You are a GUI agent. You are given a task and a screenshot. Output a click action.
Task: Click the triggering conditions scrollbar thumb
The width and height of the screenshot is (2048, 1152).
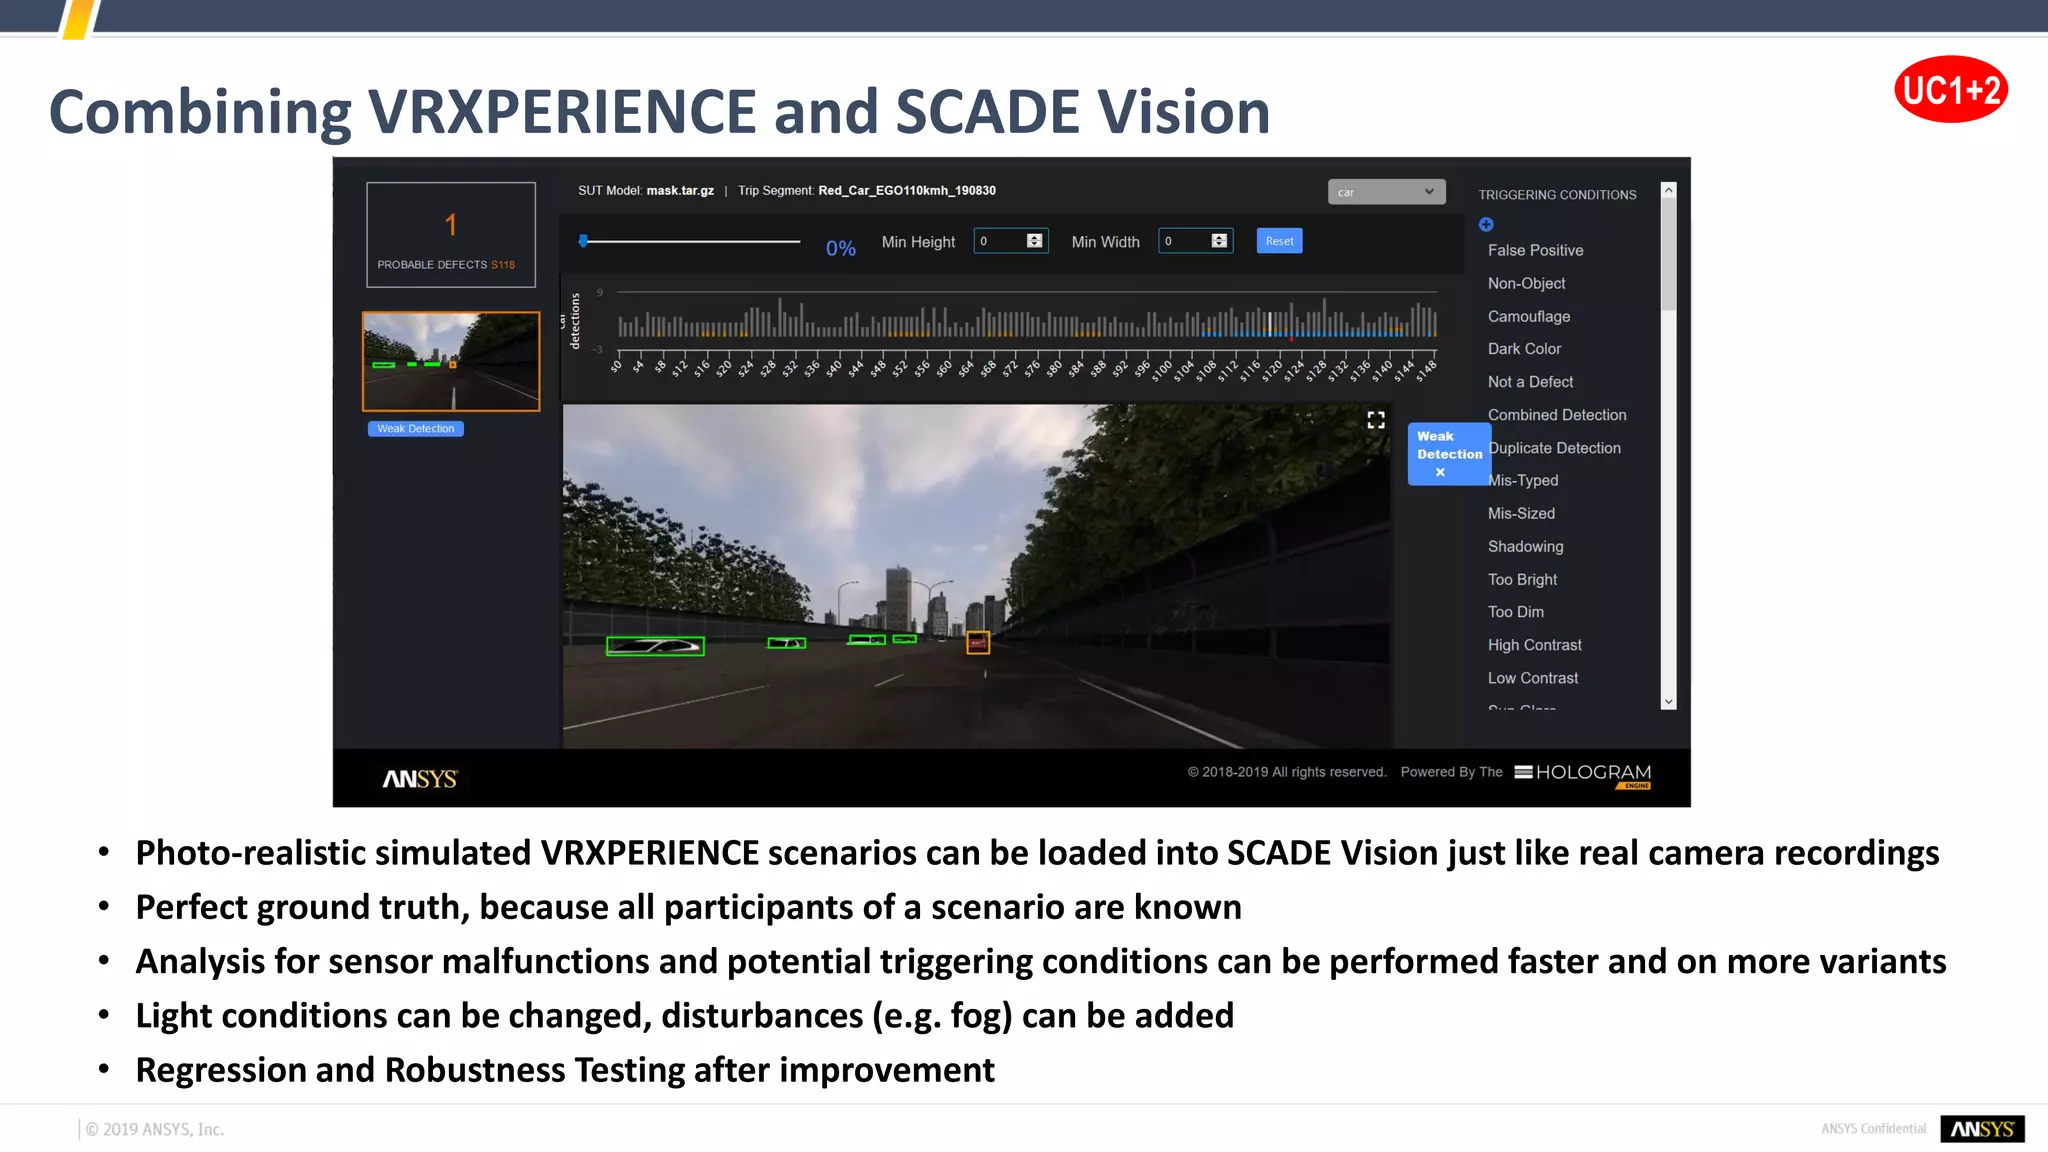click(x=1668, y=255)
